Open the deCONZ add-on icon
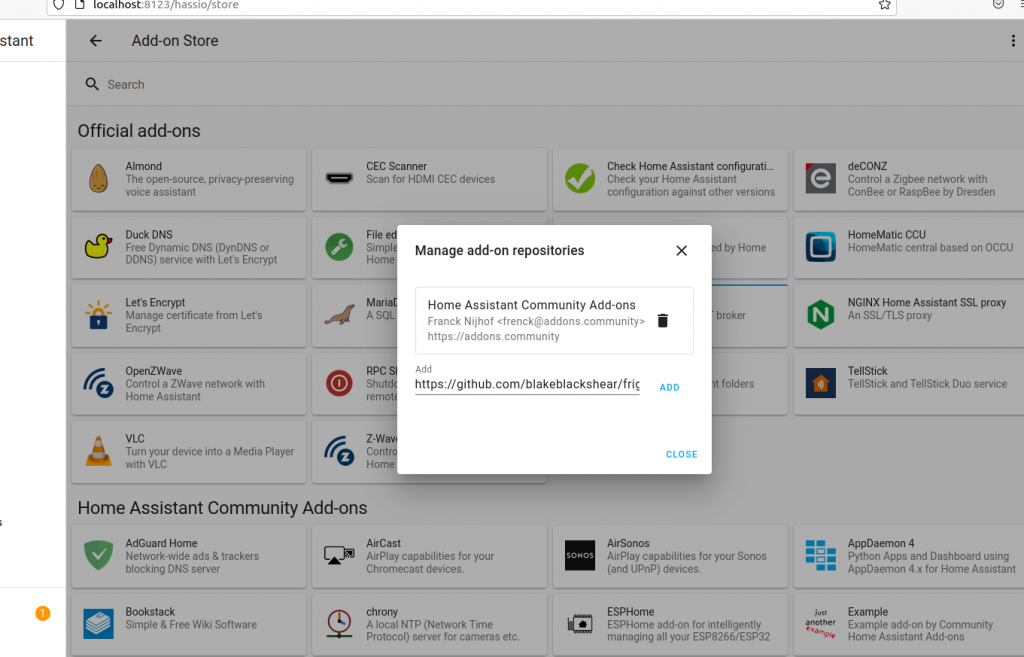 coord(820,178)
